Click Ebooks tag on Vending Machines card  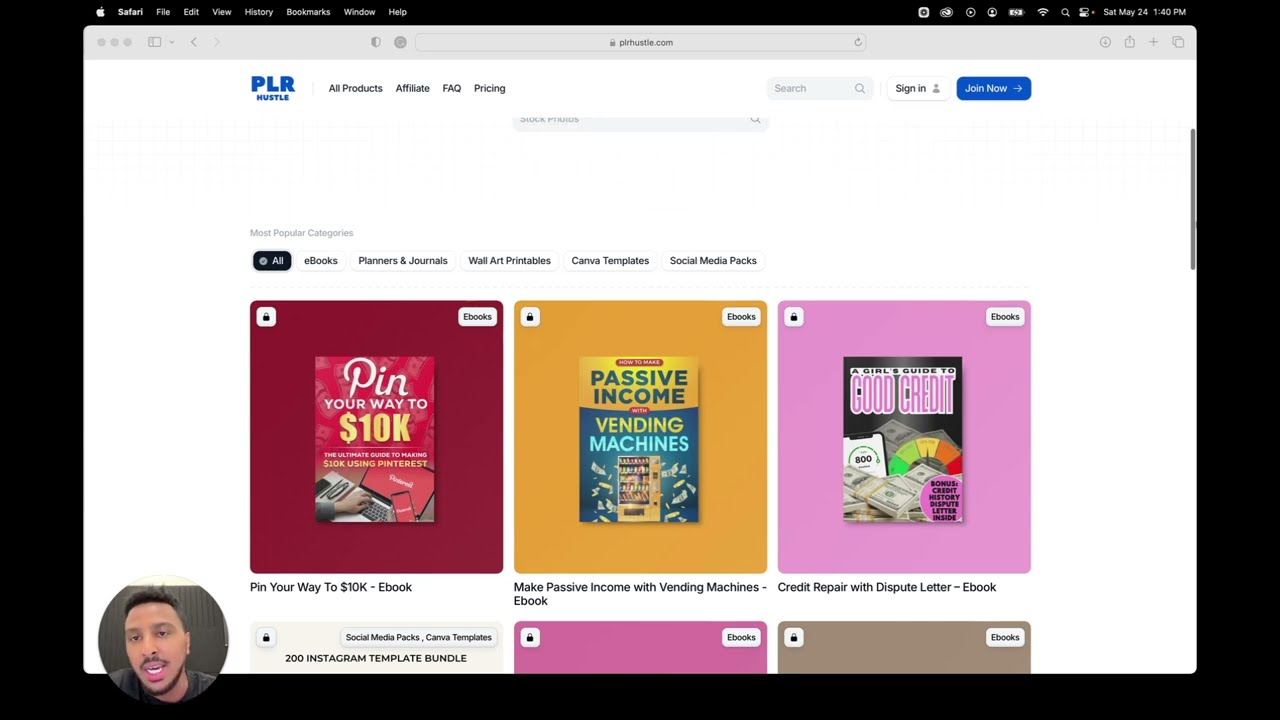(741, 317)
